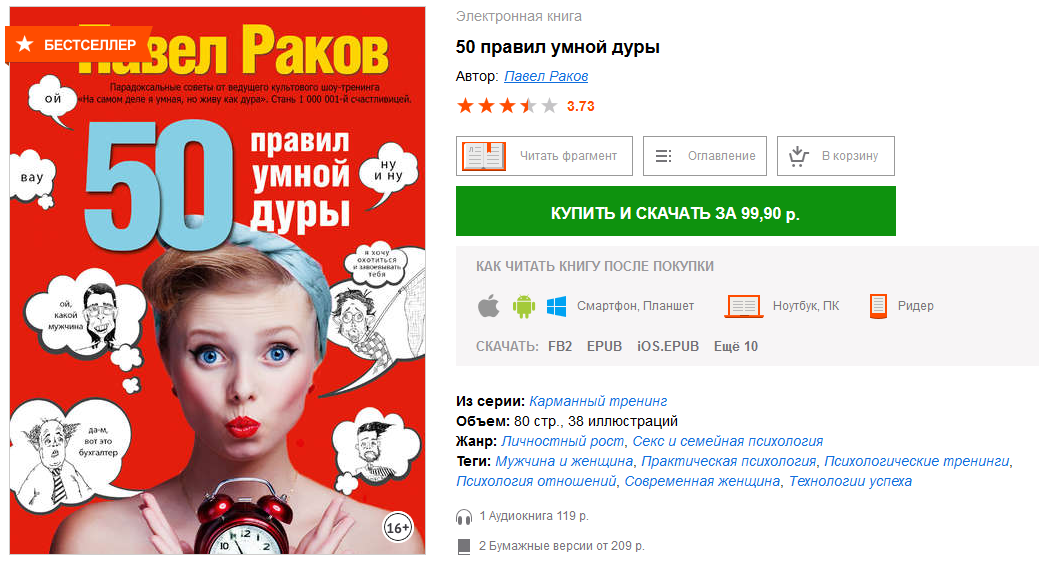Click the paper book version icon
This screenshot has width=1040, height=564.
[x=464, y=547]
